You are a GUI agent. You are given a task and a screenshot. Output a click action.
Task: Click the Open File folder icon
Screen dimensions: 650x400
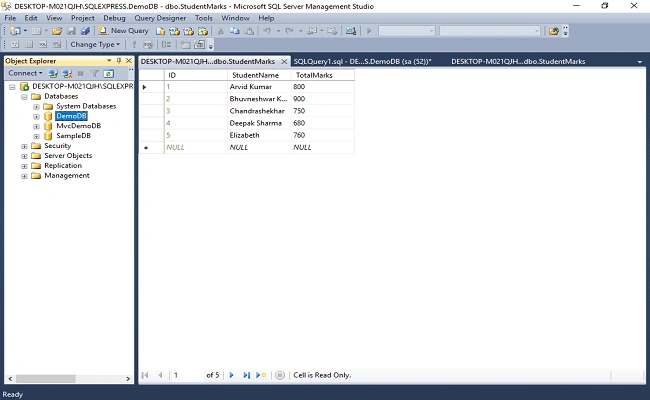57,31
